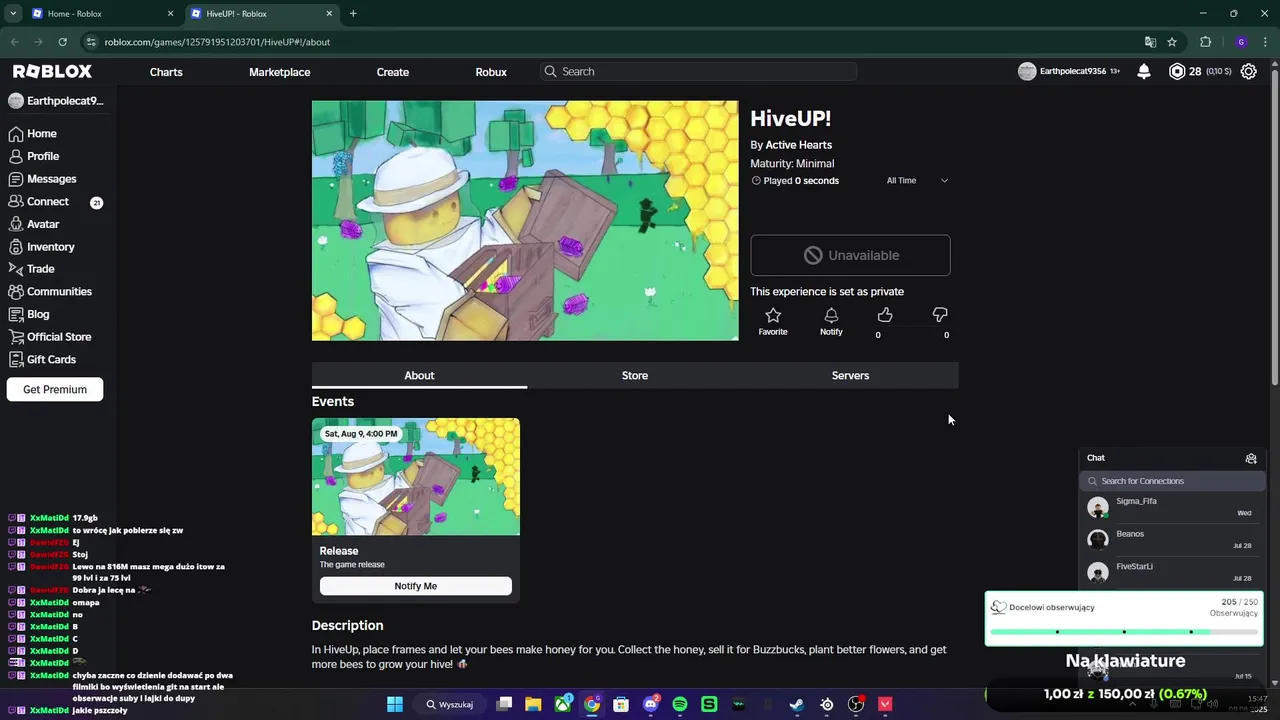1280x720 pixels.
Task: Open Robux in the top navigation
Action: [491, 72]
